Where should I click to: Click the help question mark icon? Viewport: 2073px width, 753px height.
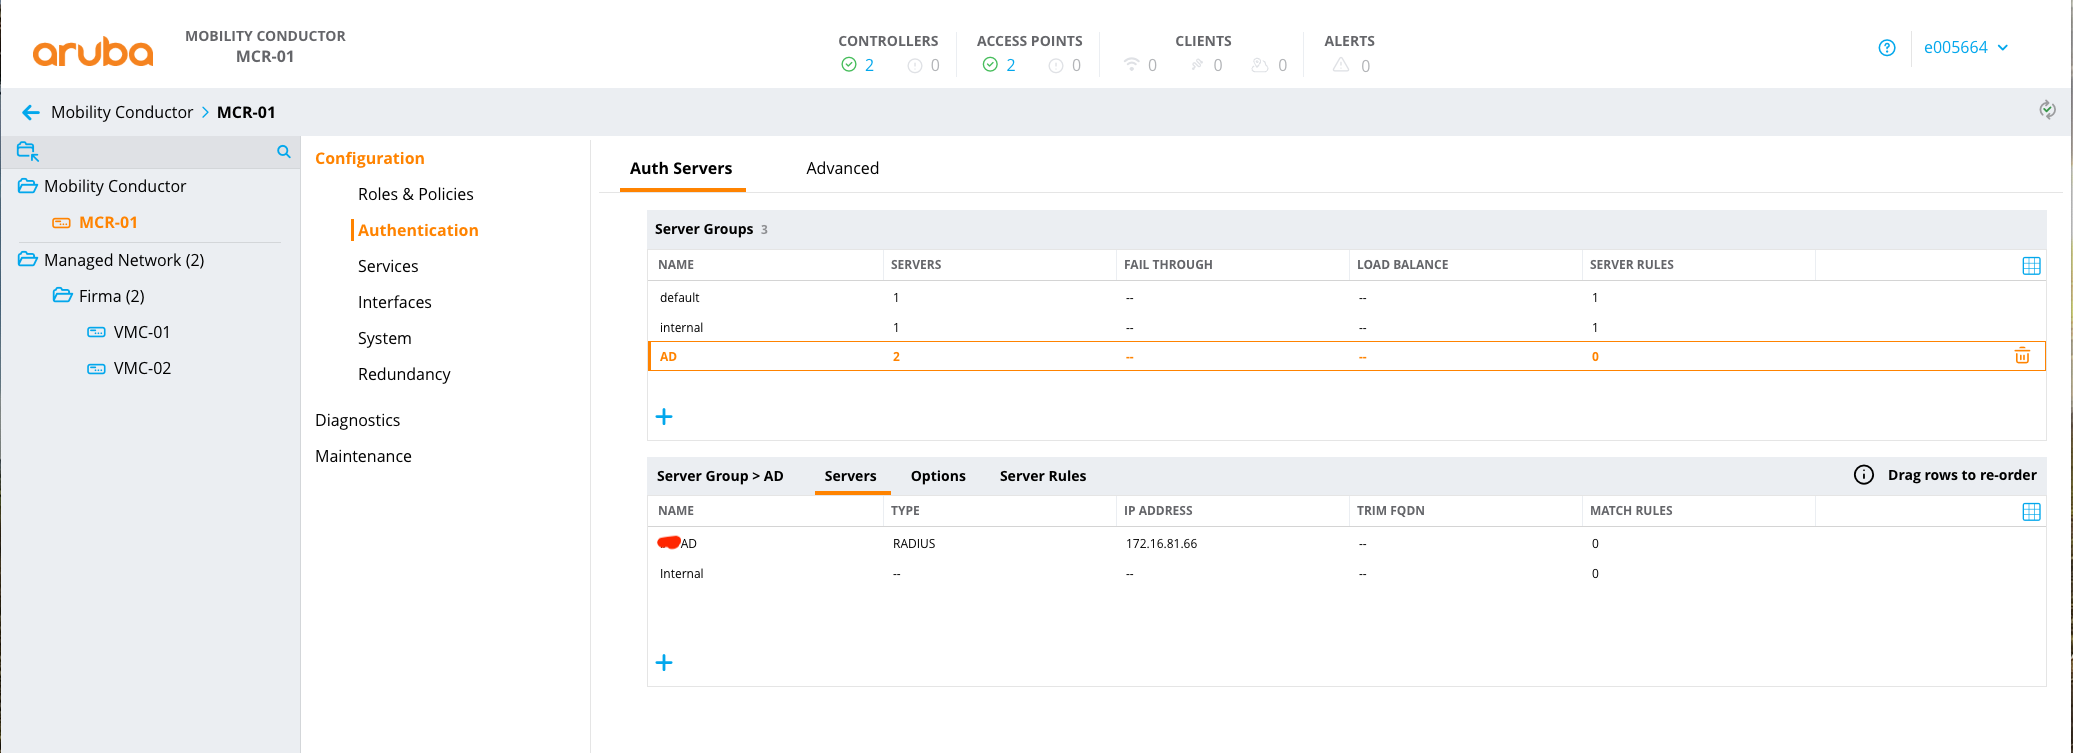click(x=1886, y=48)
